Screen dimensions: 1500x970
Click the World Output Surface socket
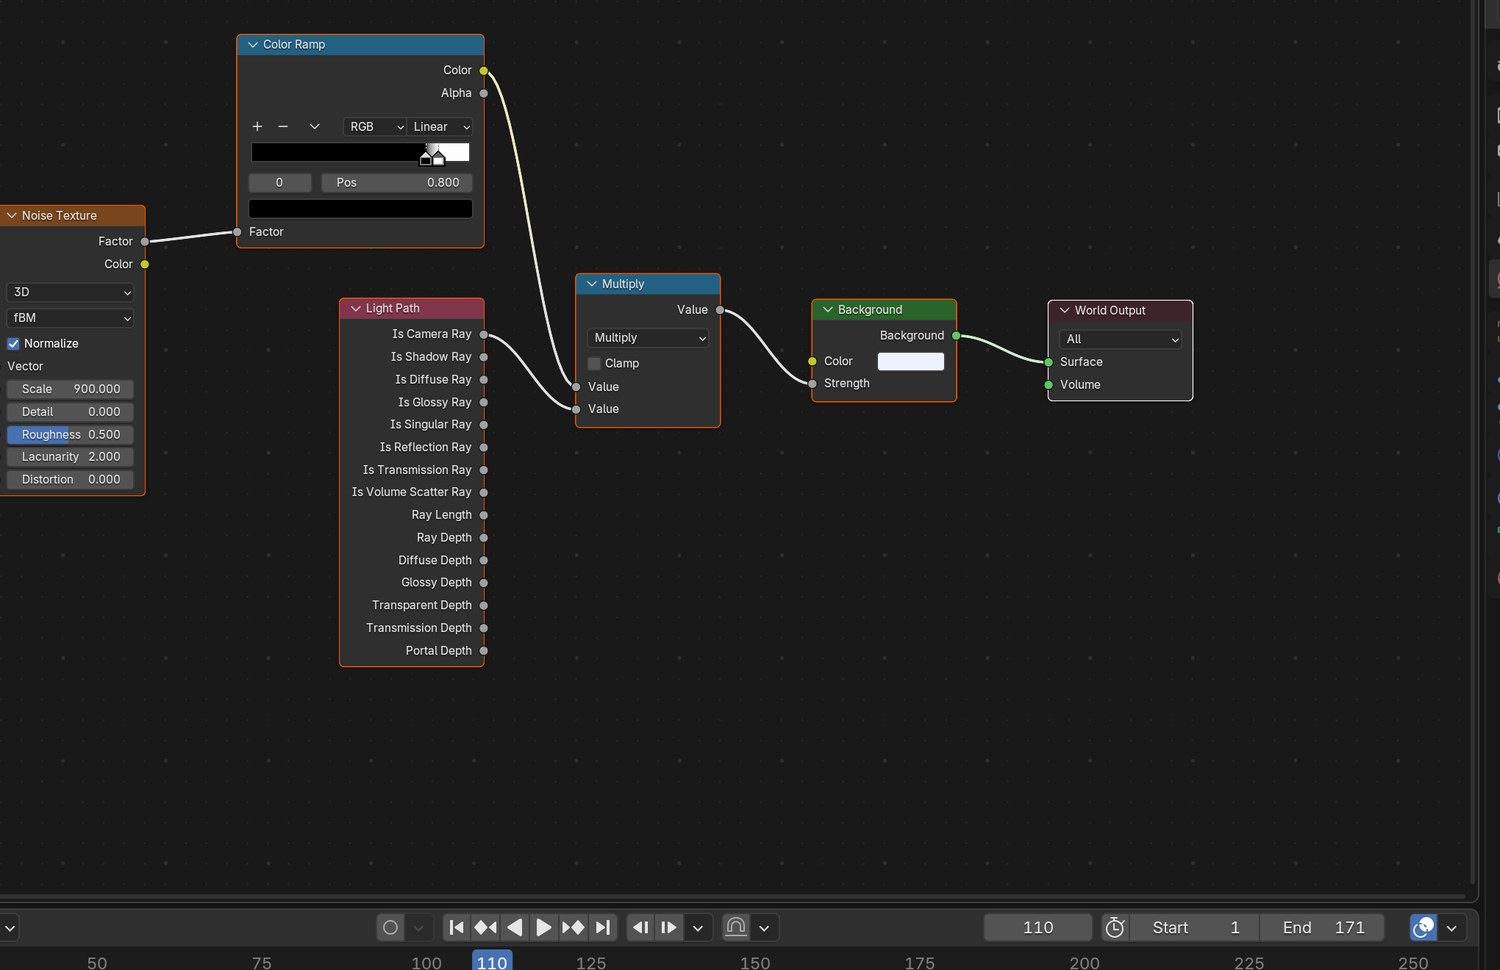pyautogui.click(x=1048, y=362)
